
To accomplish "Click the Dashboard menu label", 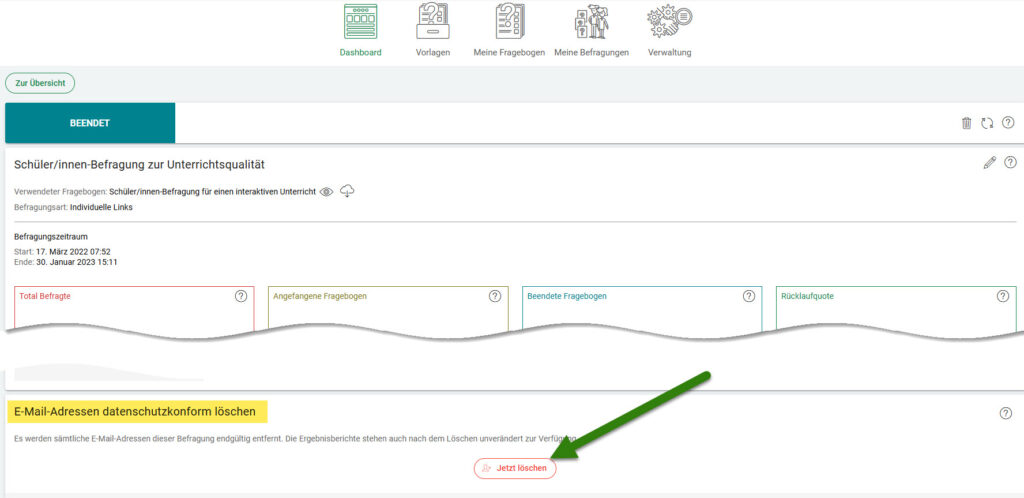I will click(360, 53).
